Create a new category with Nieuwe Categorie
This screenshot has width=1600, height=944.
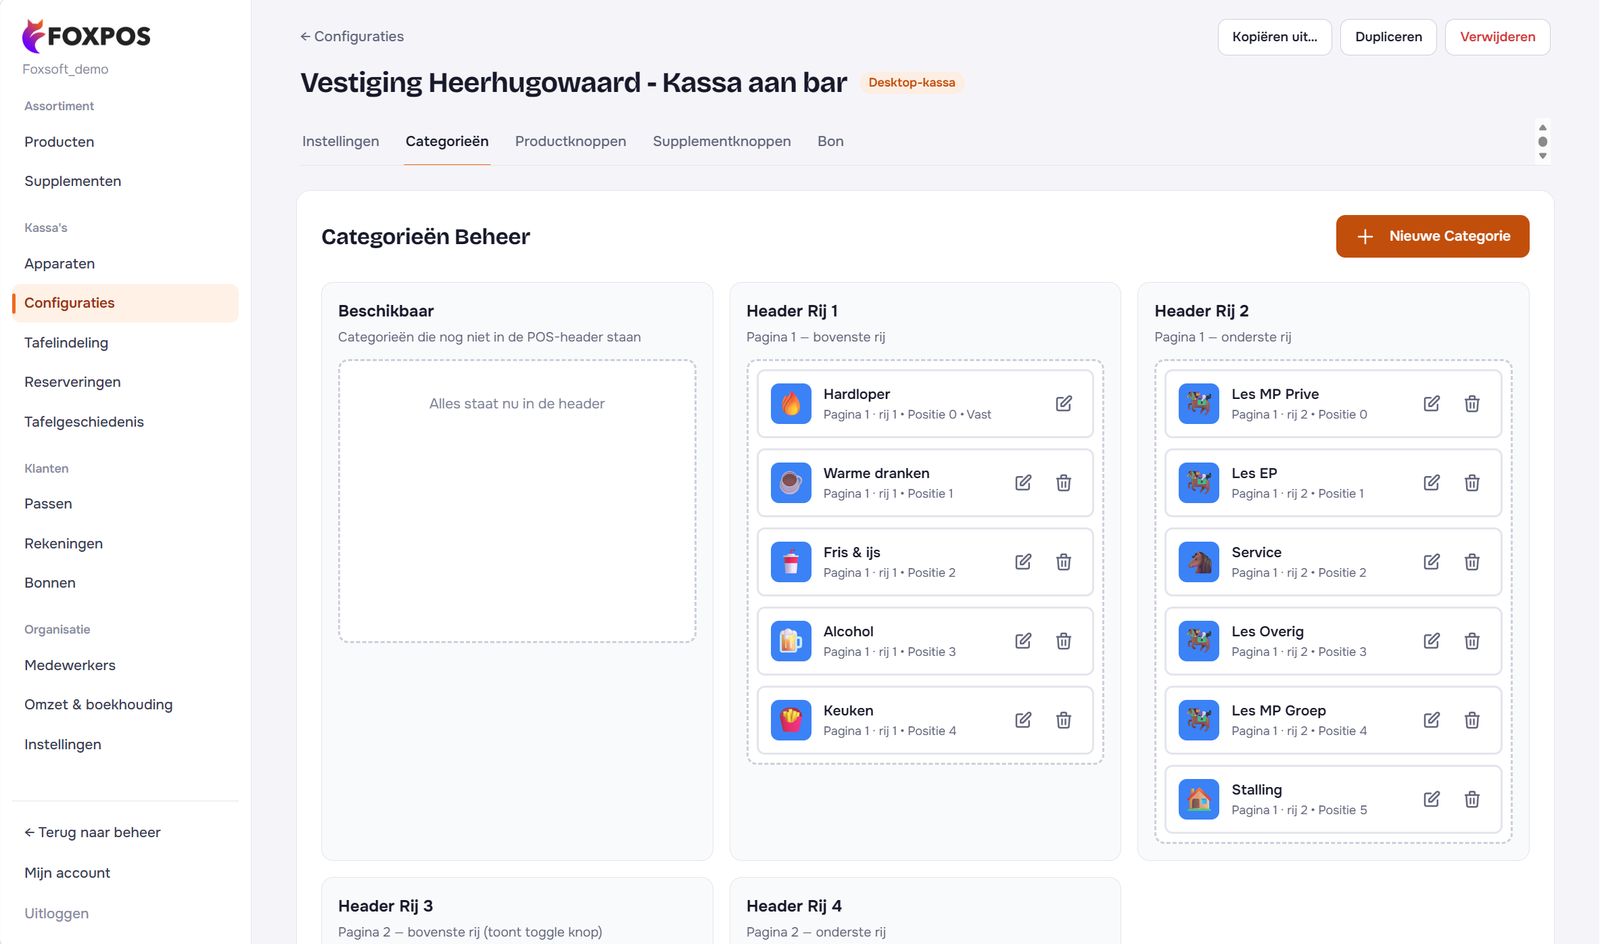[1432, 236]
